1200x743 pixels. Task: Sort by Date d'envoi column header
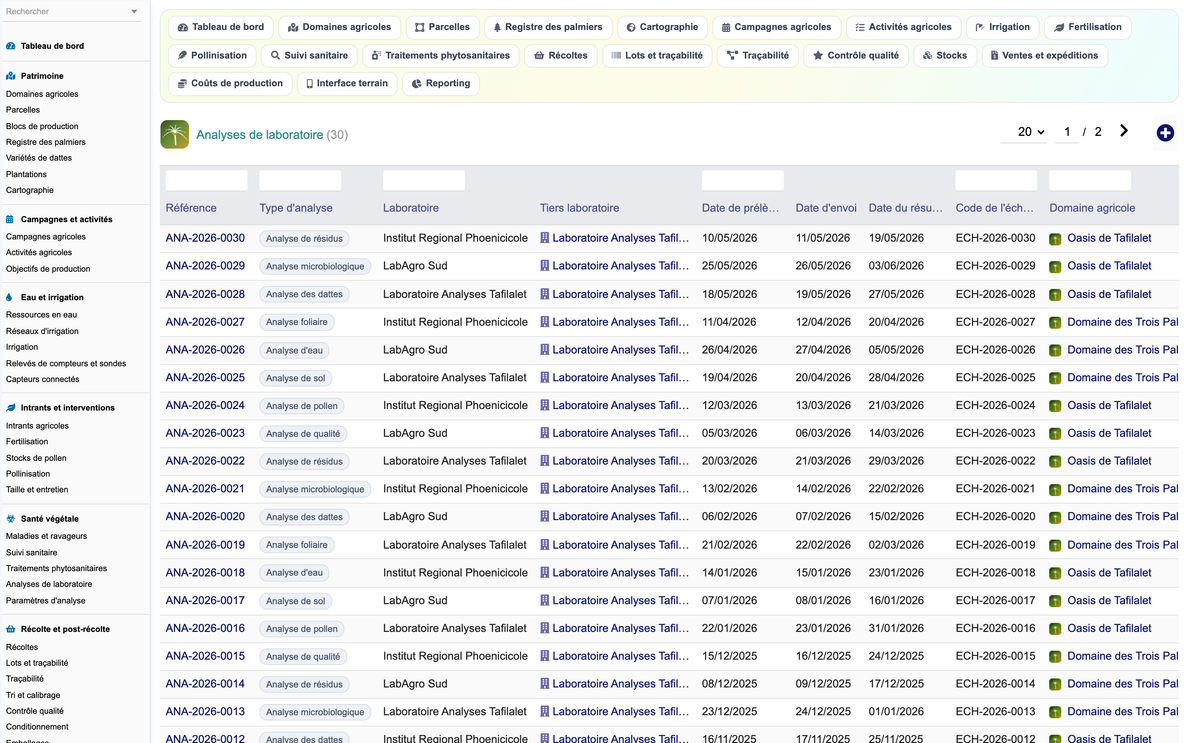826,208
